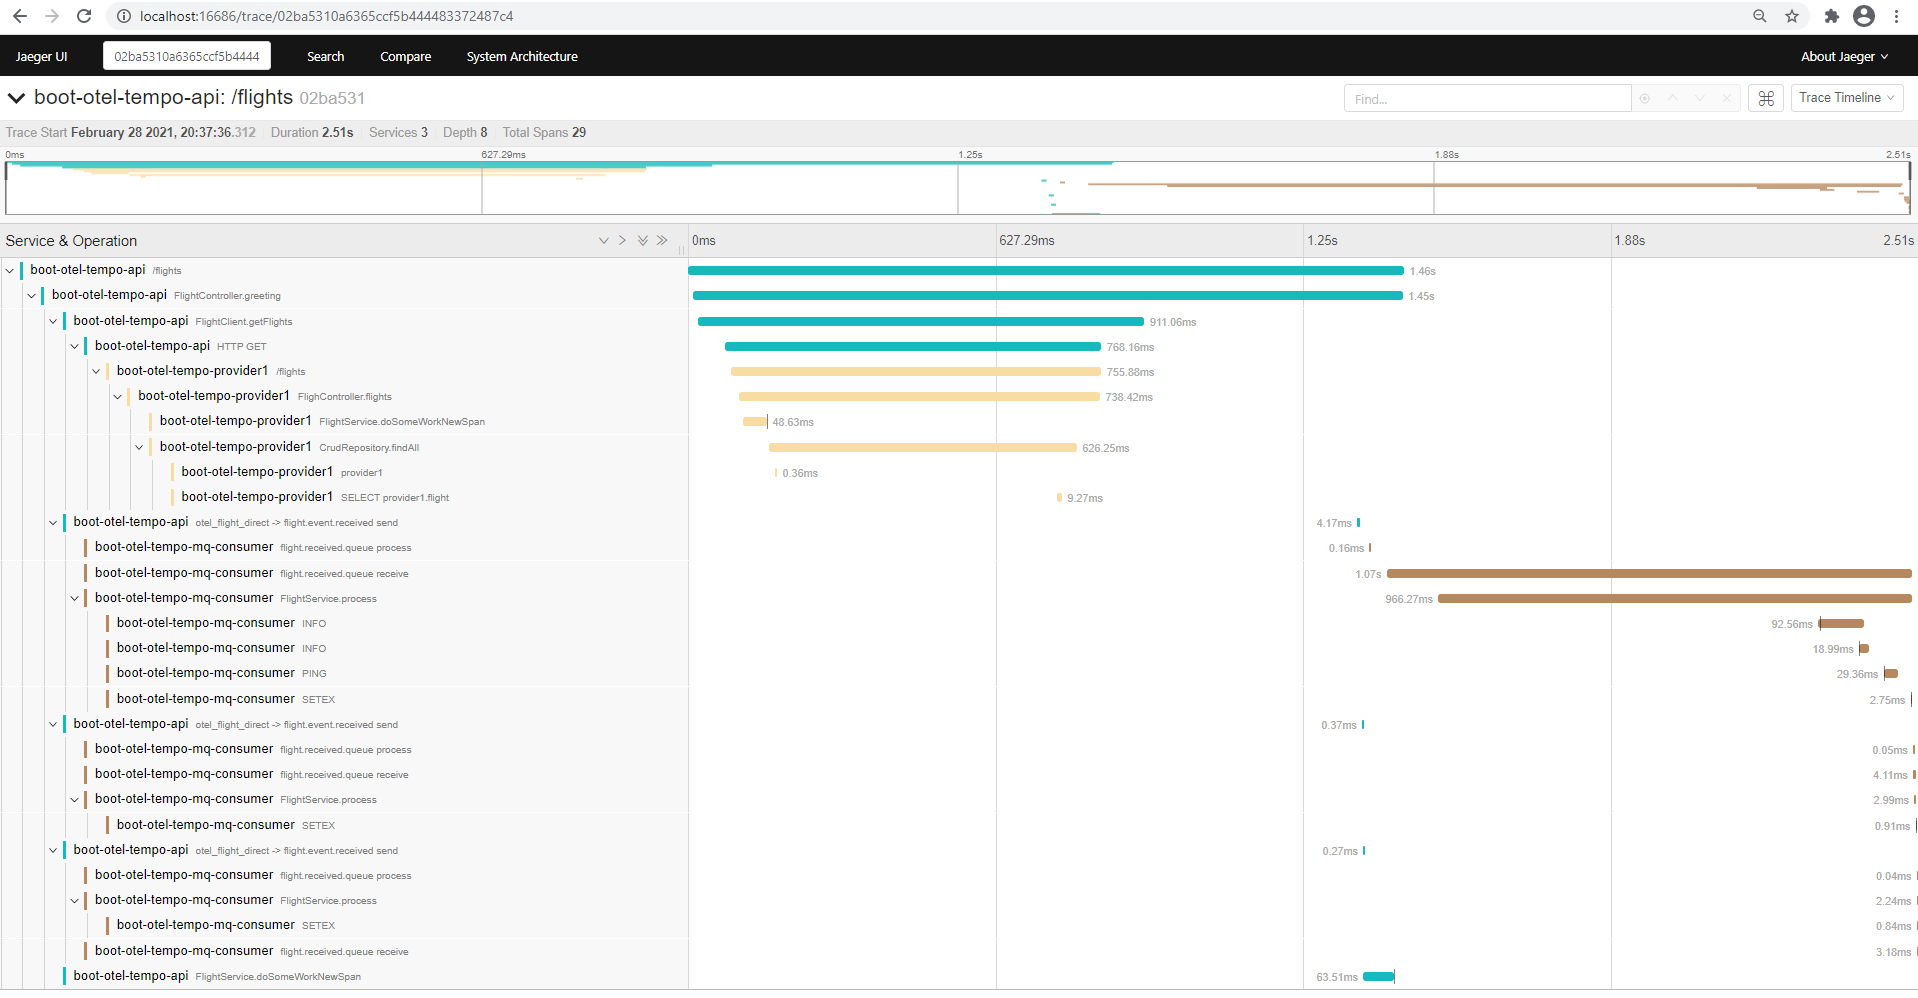1918x998 pixels.
Task: Click 1.25s timeline header tick
Action: pos(1322,241)
